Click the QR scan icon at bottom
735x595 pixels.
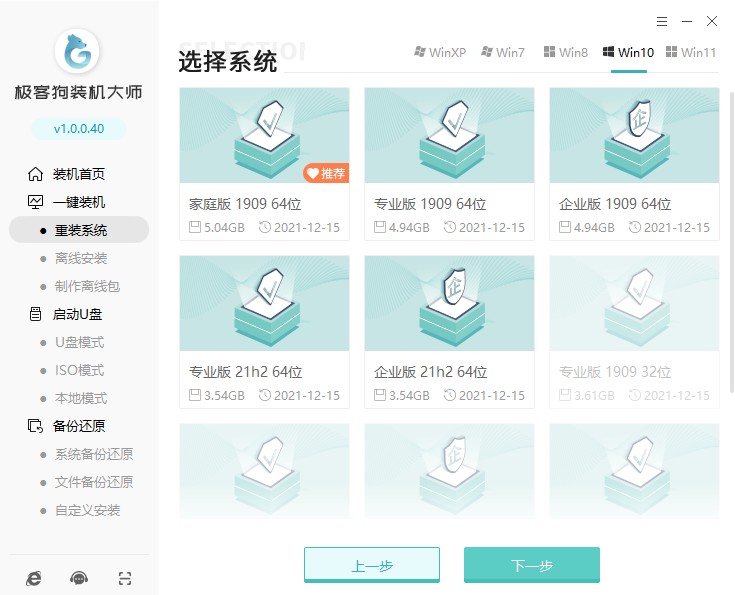125,579
